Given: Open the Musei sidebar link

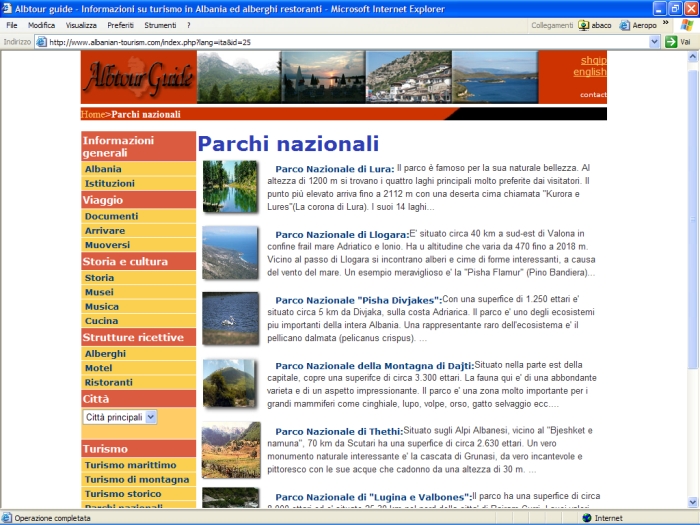Looking at the screenshot, I should tap(99, 292).
